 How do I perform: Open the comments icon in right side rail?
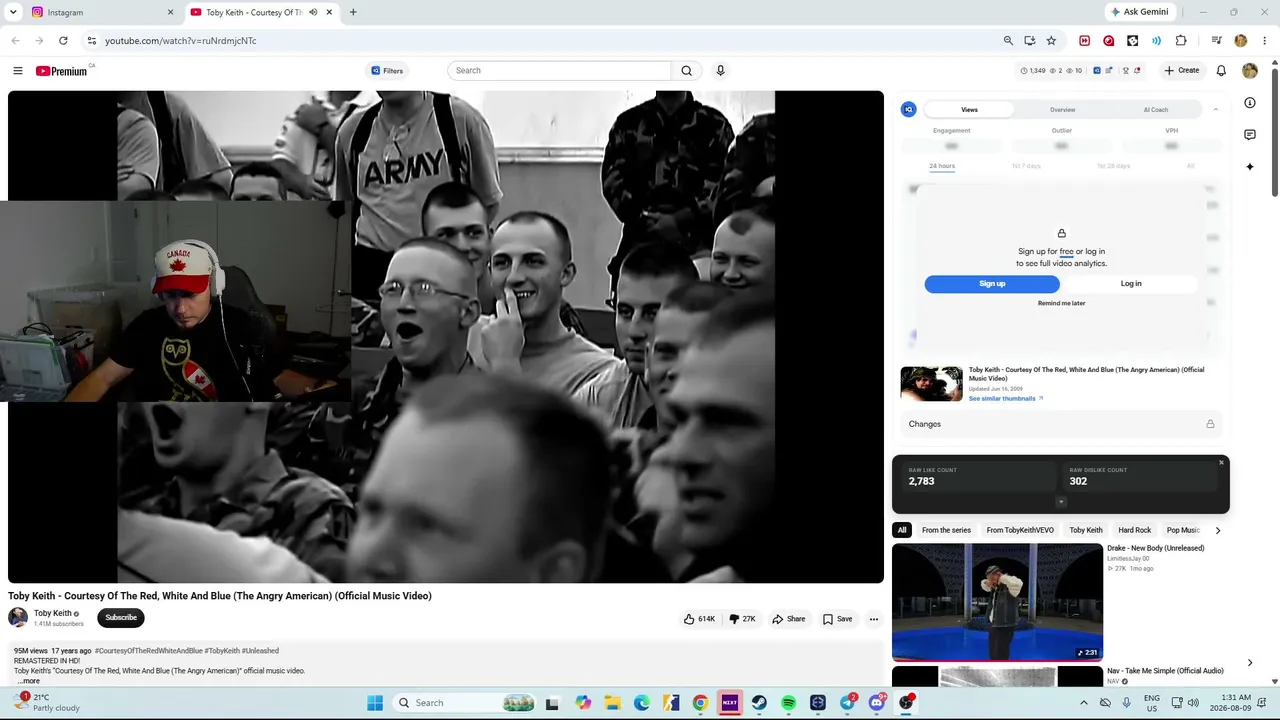(1250, 135)
